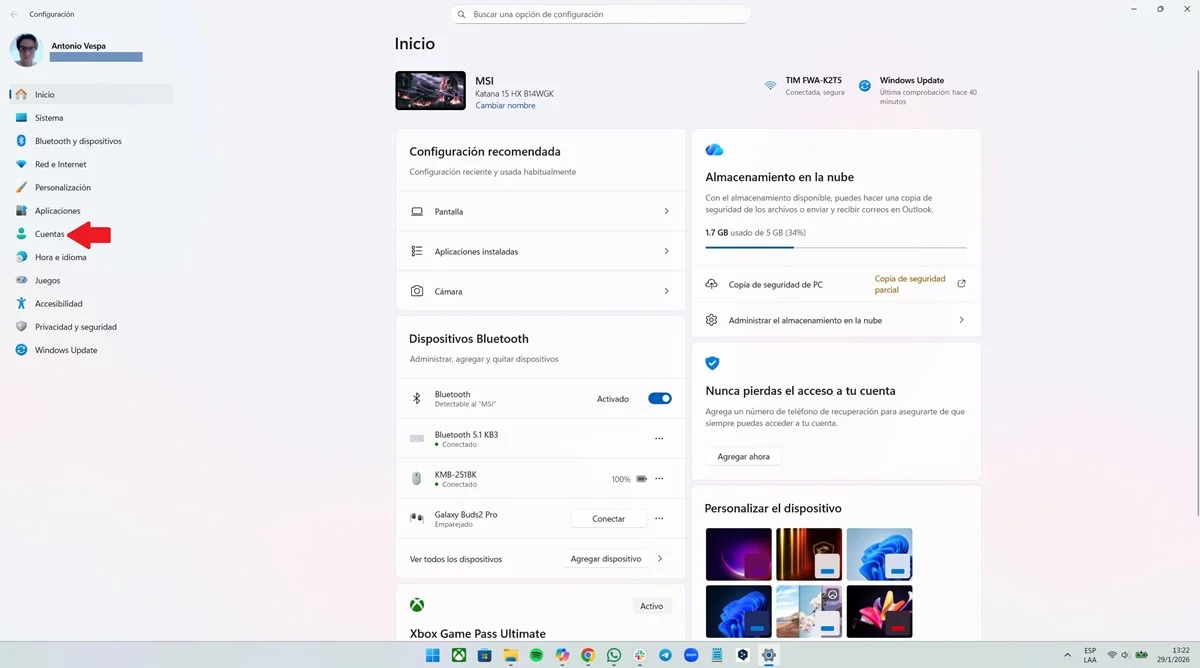Image resolution: width=1200 pixels, height=668 pixels.
Task: Go back with the arrow beside Configuración
Action: 14,14
